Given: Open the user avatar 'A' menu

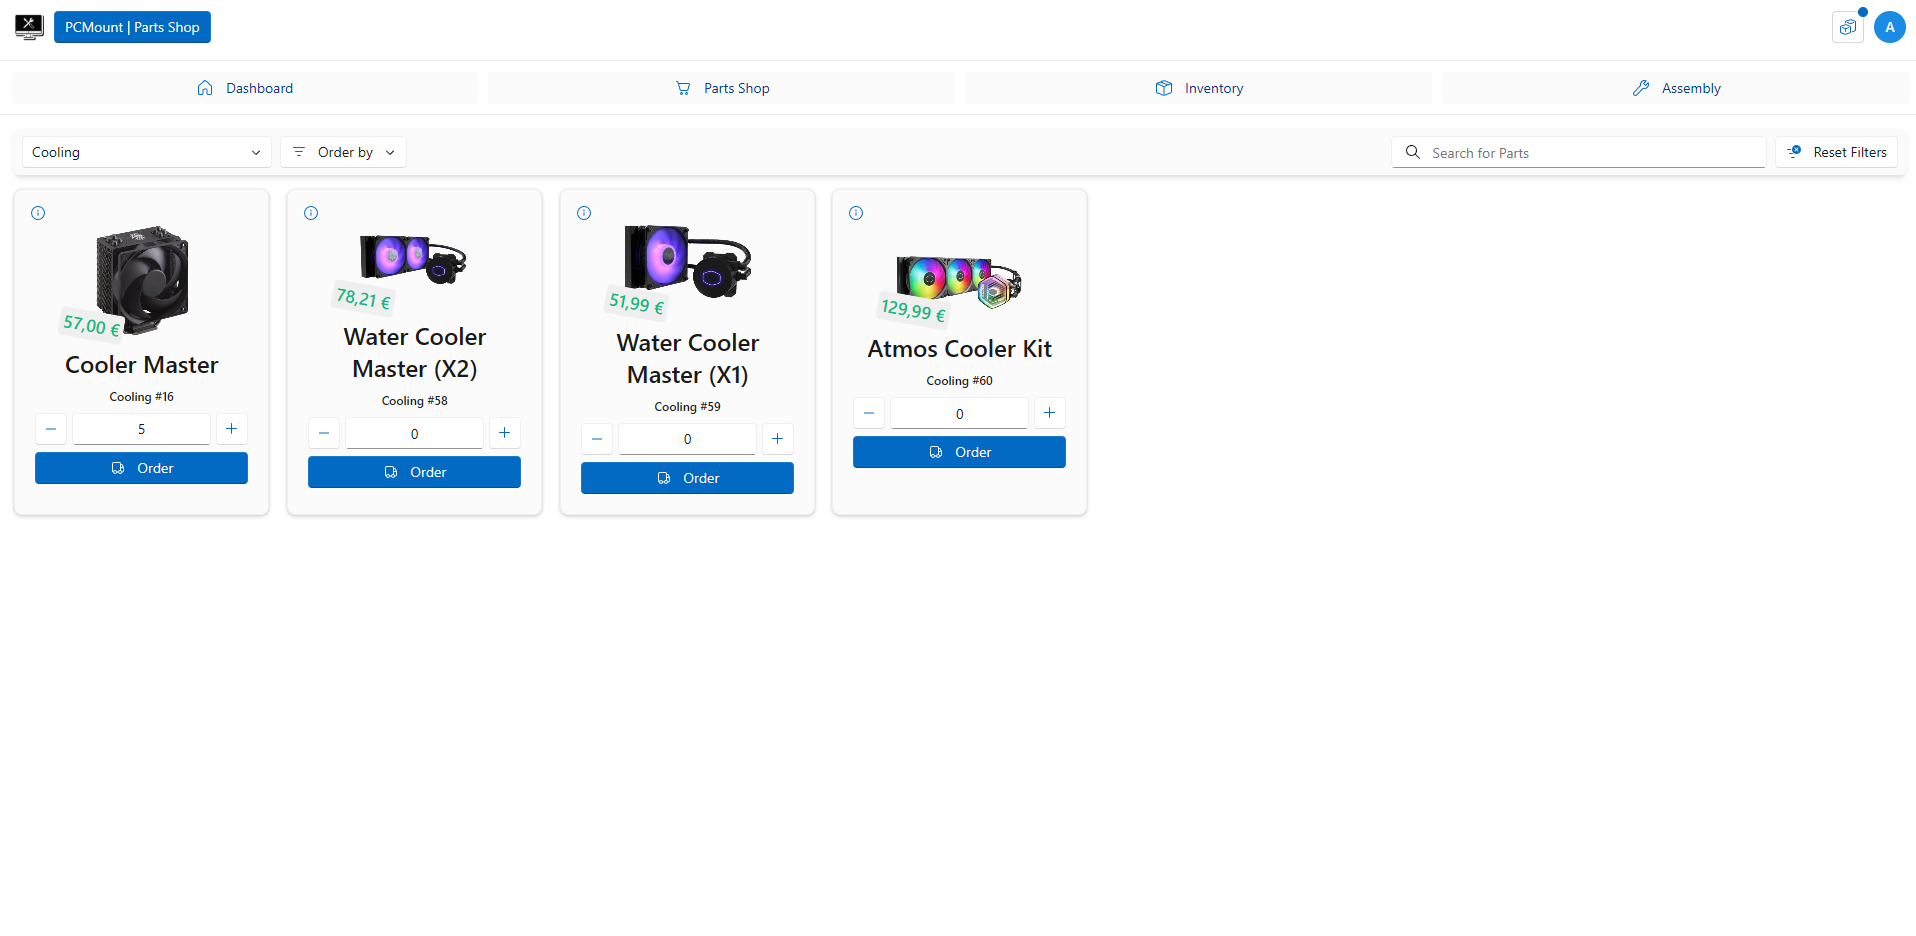Looking at the screenshot, I should coord(1890,27).
